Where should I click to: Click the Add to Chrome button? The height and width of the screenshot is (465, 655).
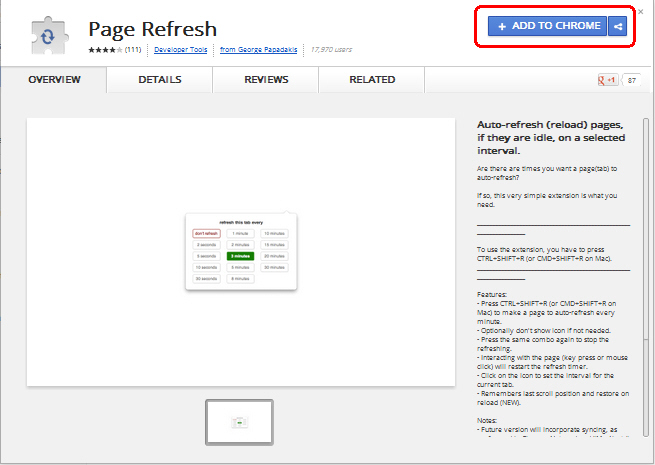(x=547, y=26)
